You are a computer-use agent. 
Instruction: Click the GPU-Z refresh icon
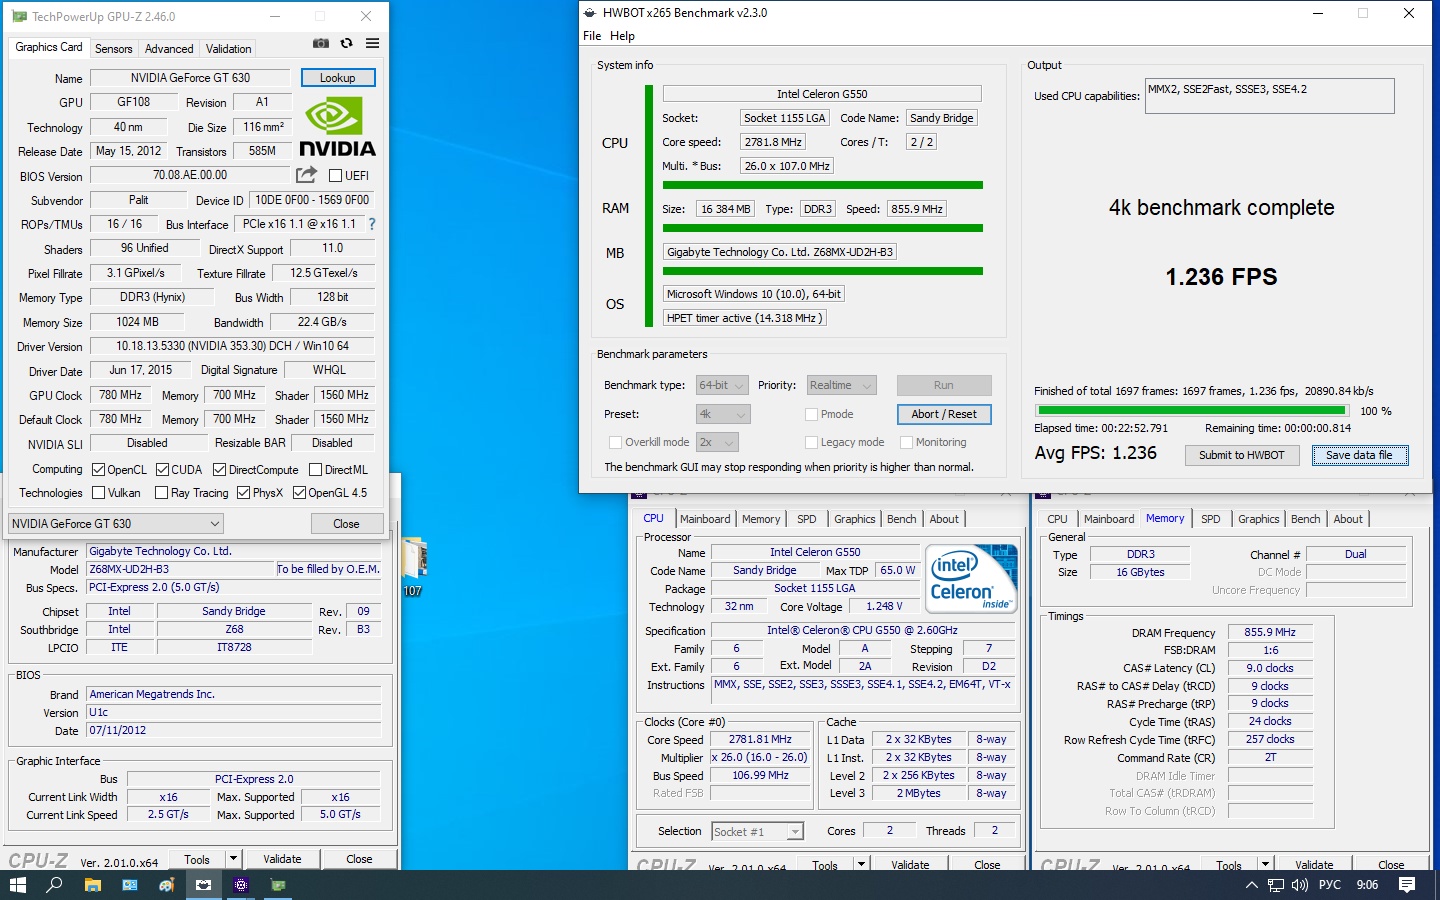click(x=346, y=44)
